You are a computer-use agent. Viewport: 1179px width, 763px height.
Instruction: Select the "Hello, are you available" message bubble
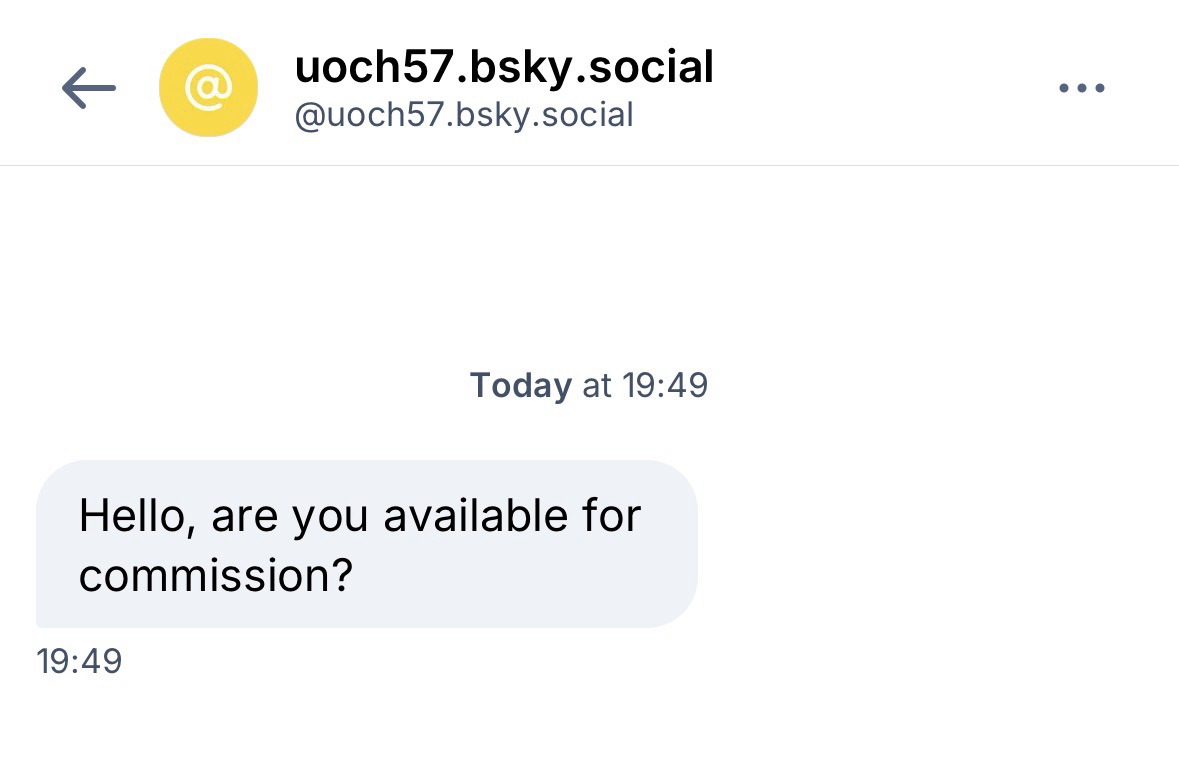tap(366, 544)
